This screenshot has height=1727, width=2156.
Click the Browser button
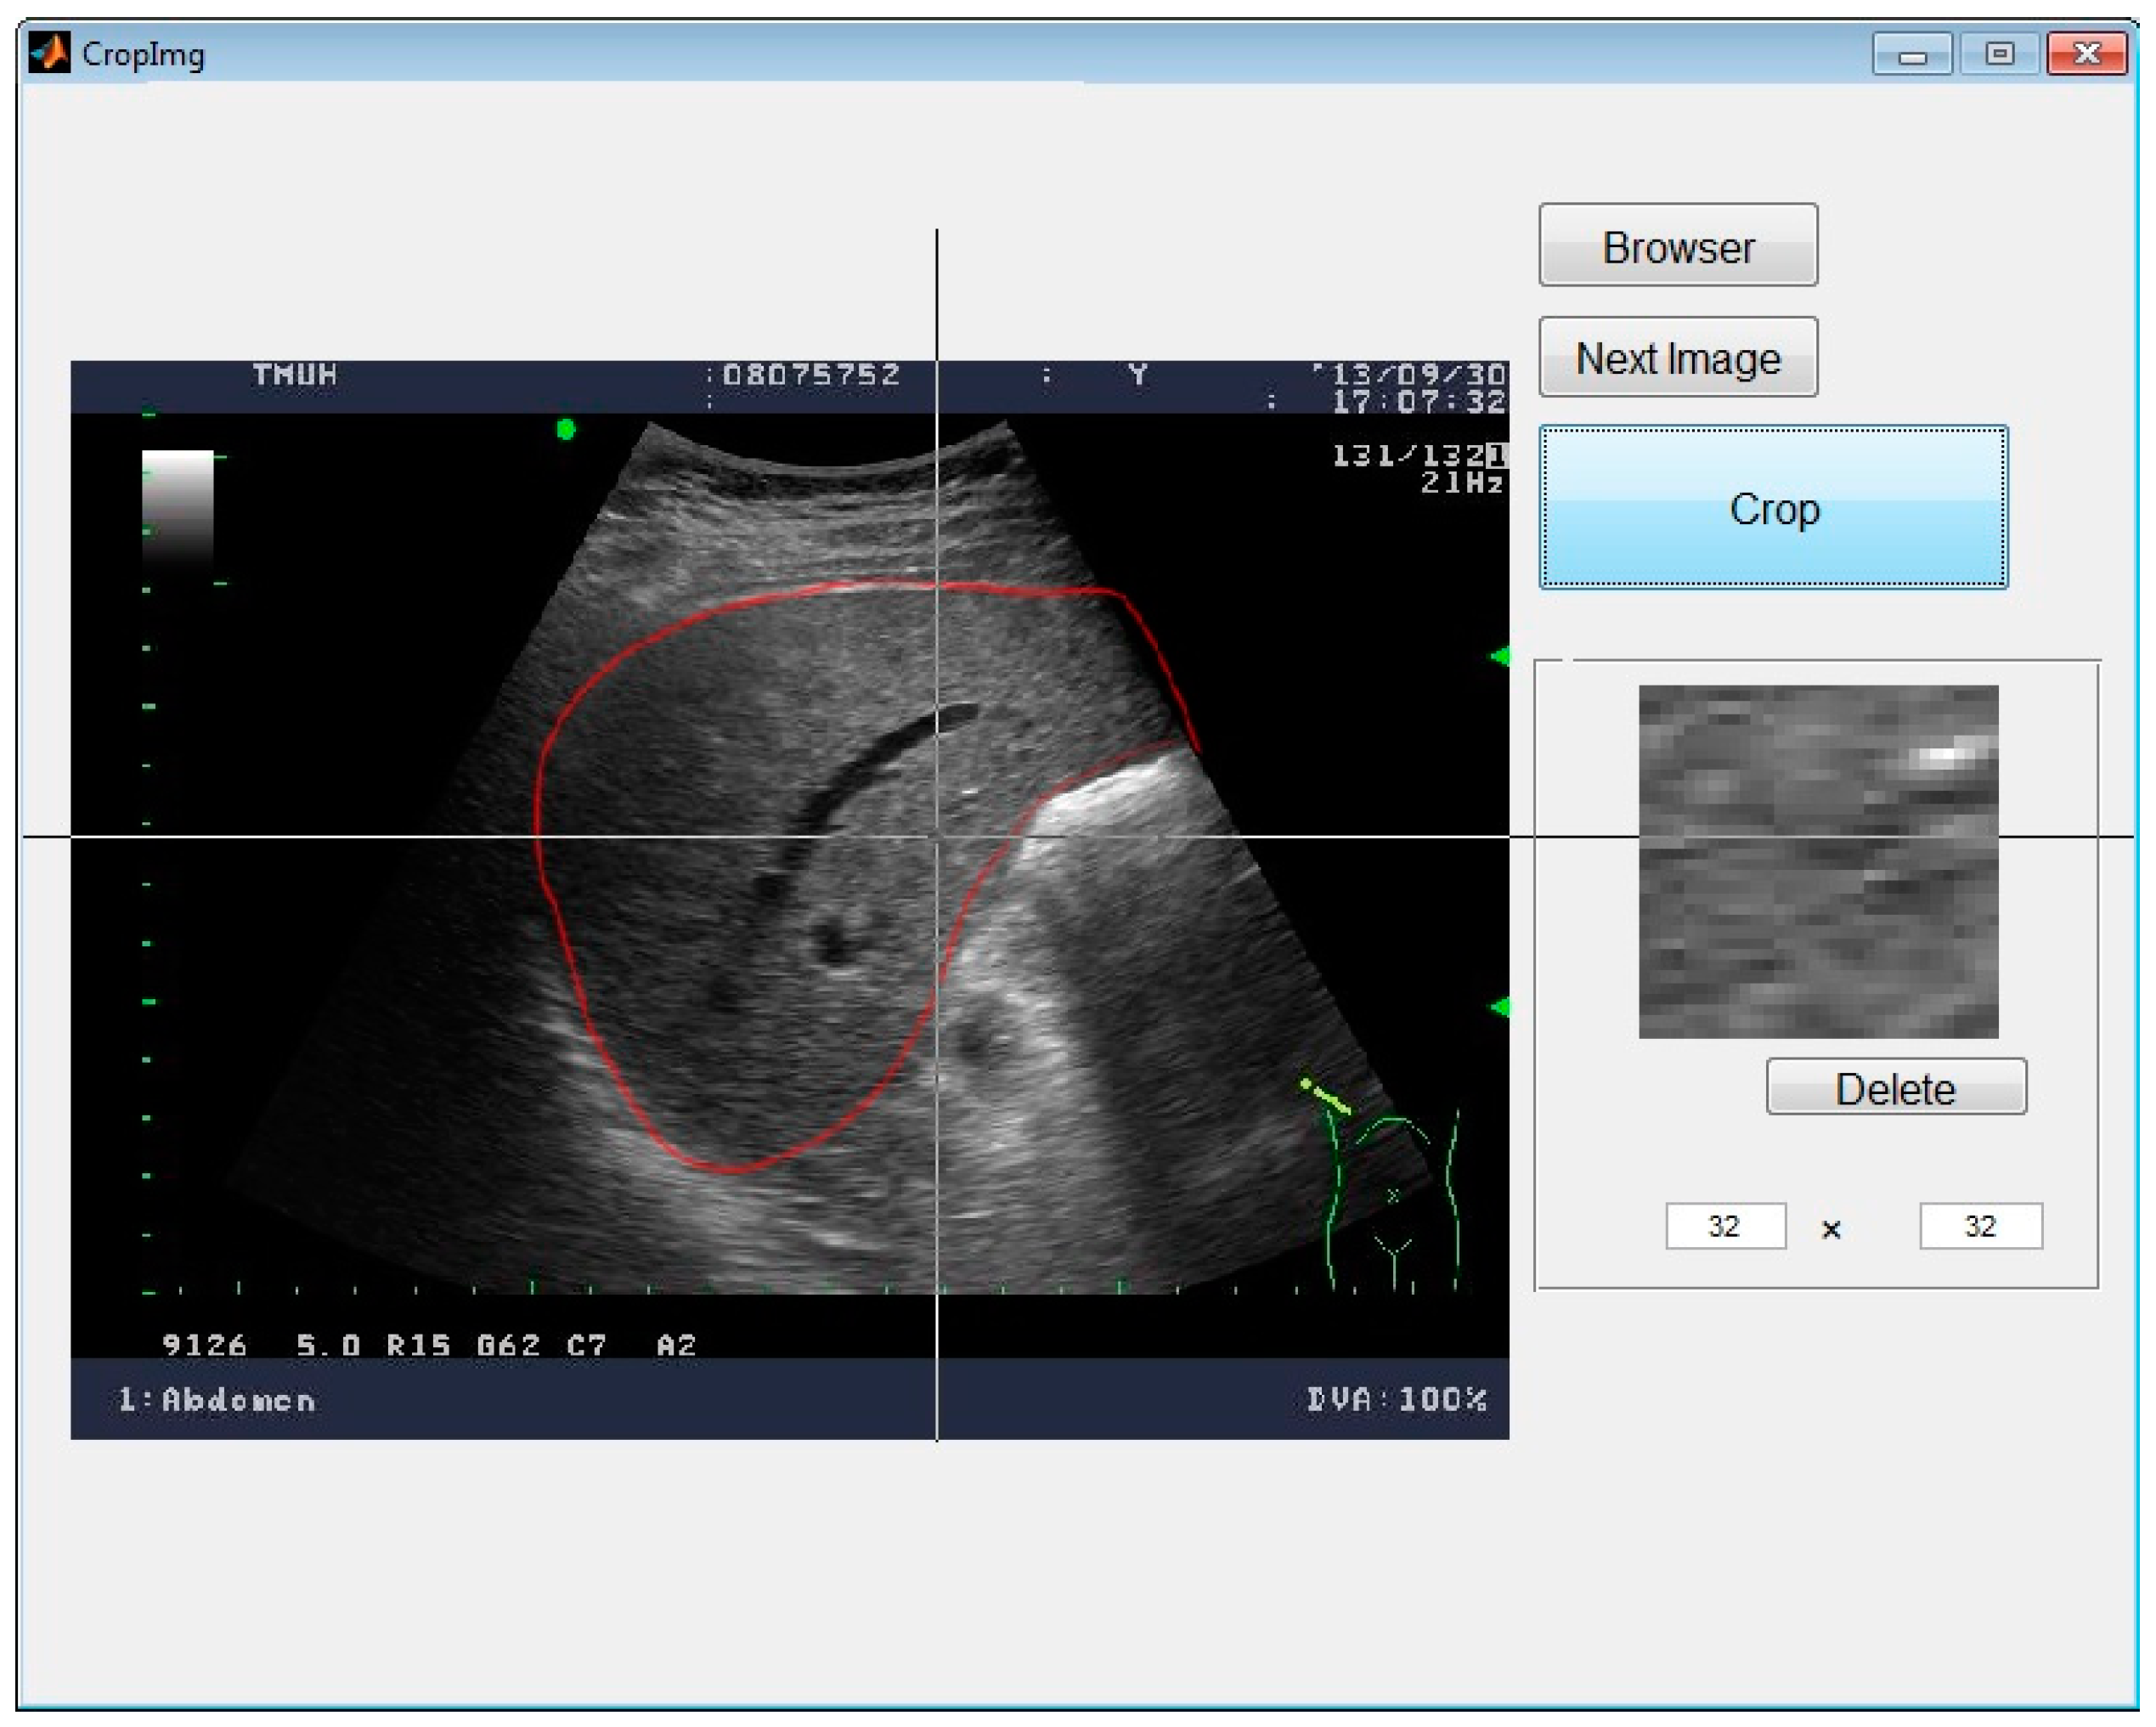(1678, 246)
